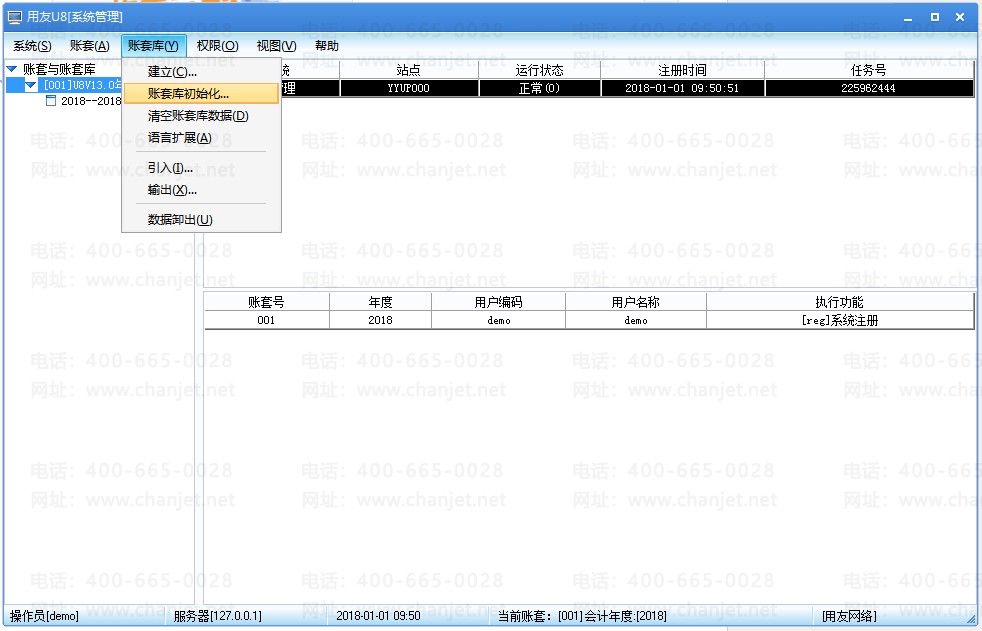Click the 用友U8 title bar monitor icon
Viewport: 982px width, 631px height.
pos(14,18)
